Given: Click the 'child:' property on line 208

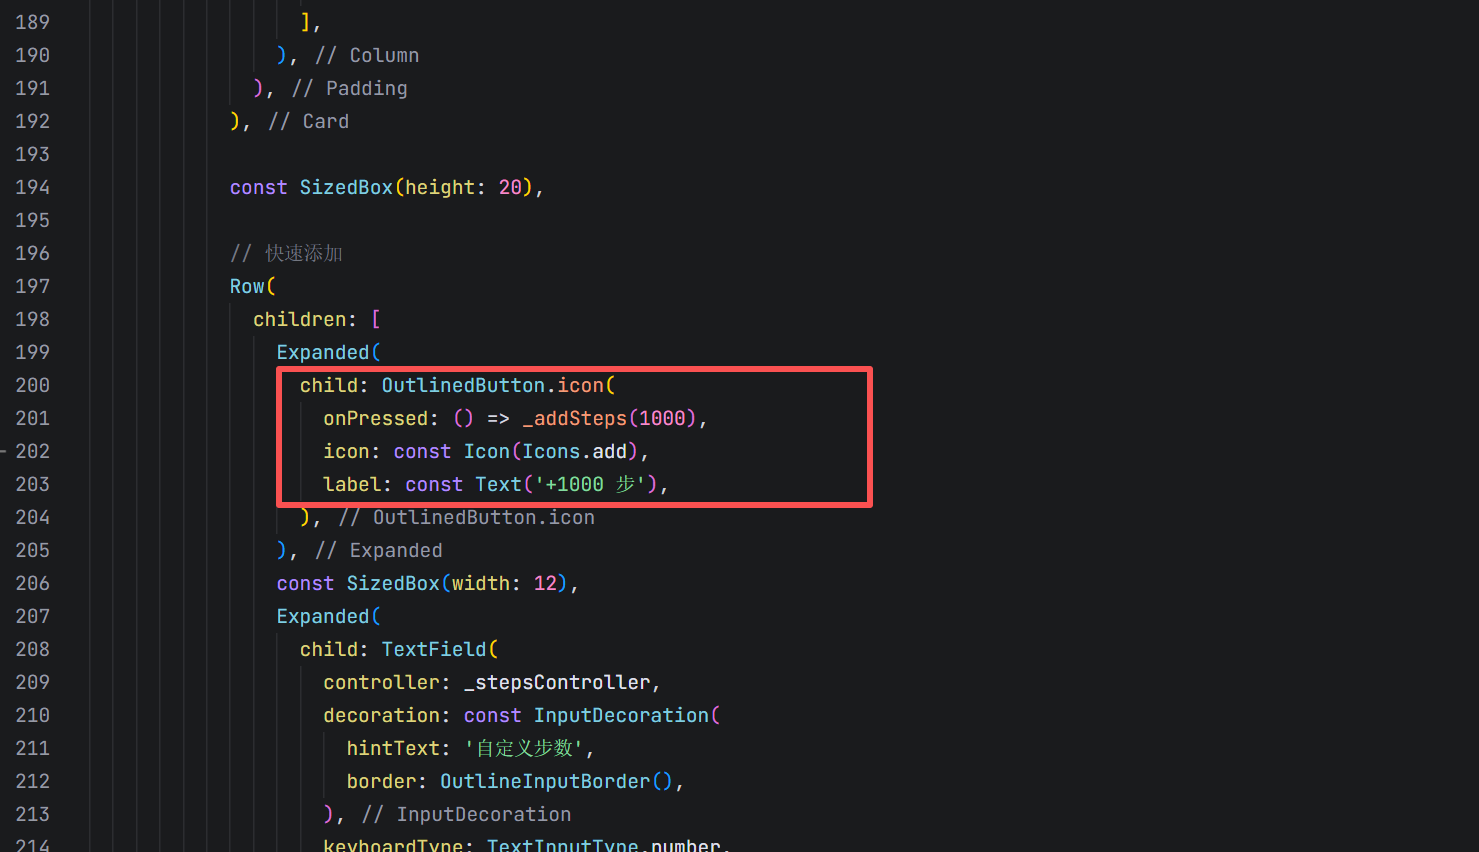Looking at the screenshot, I should 335,649.
